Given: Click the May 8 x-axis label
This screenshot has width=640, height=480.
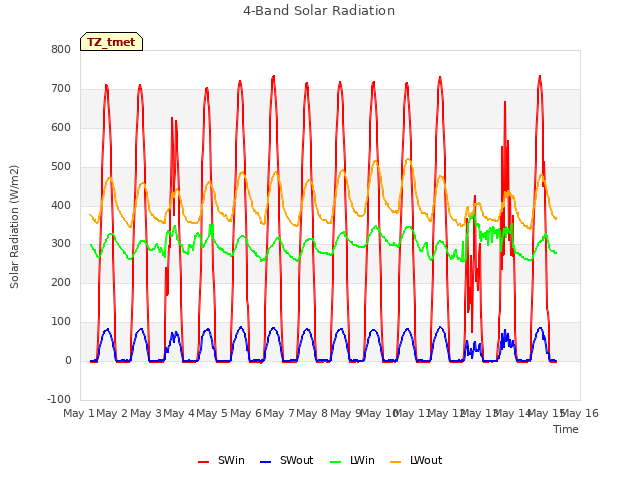Looking at the screenshot, I should [312, 413].
